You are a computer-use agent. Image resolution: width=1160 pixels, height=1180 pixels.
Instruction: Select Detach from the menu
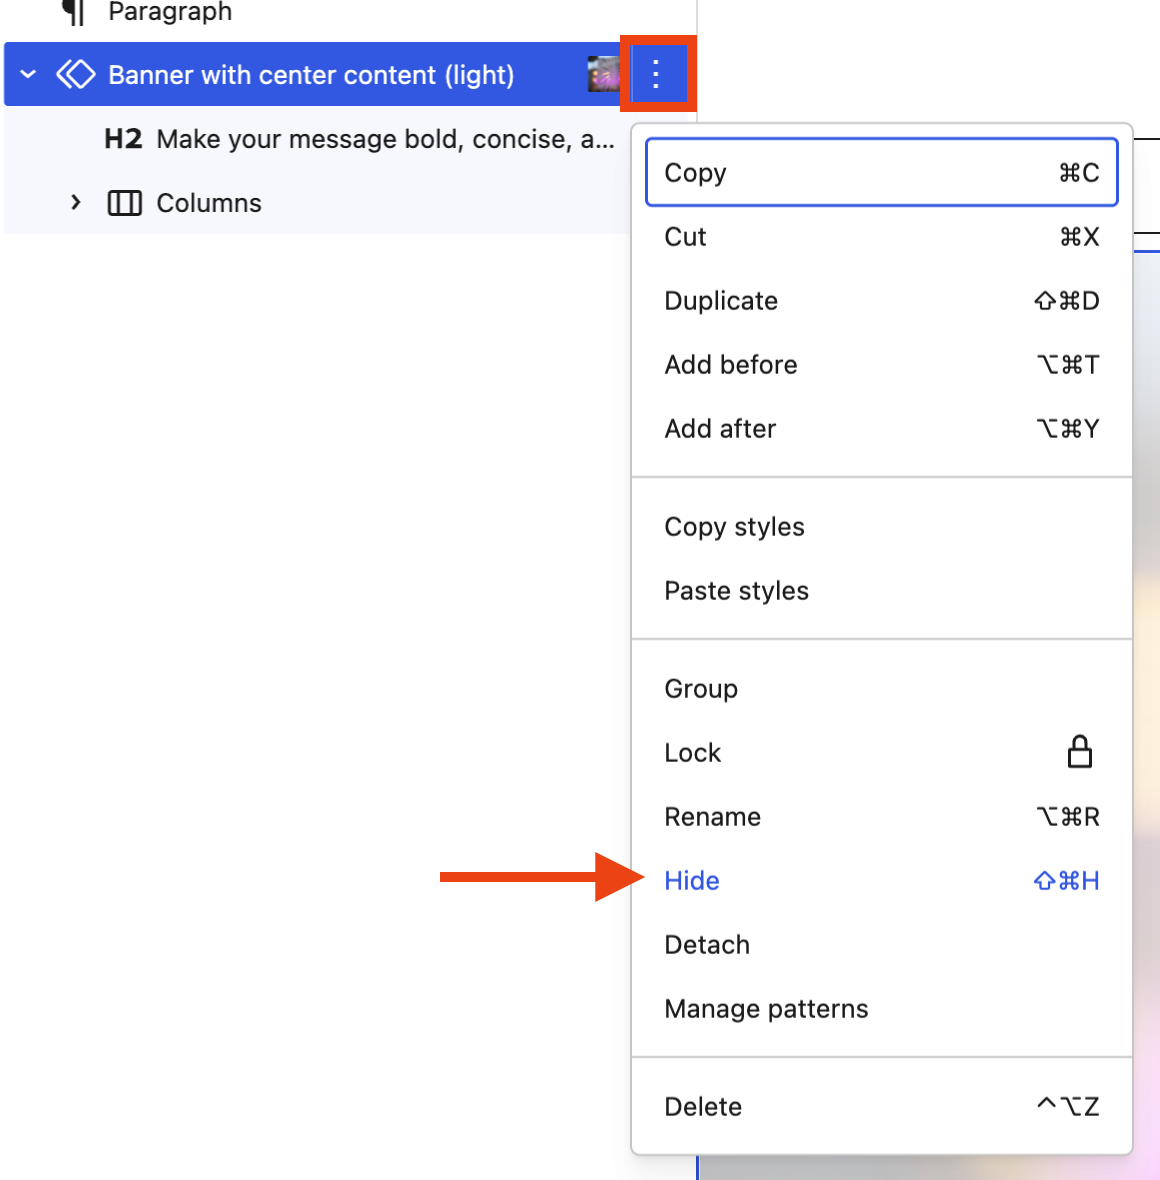pyautogui.click(x=881, y=944)
